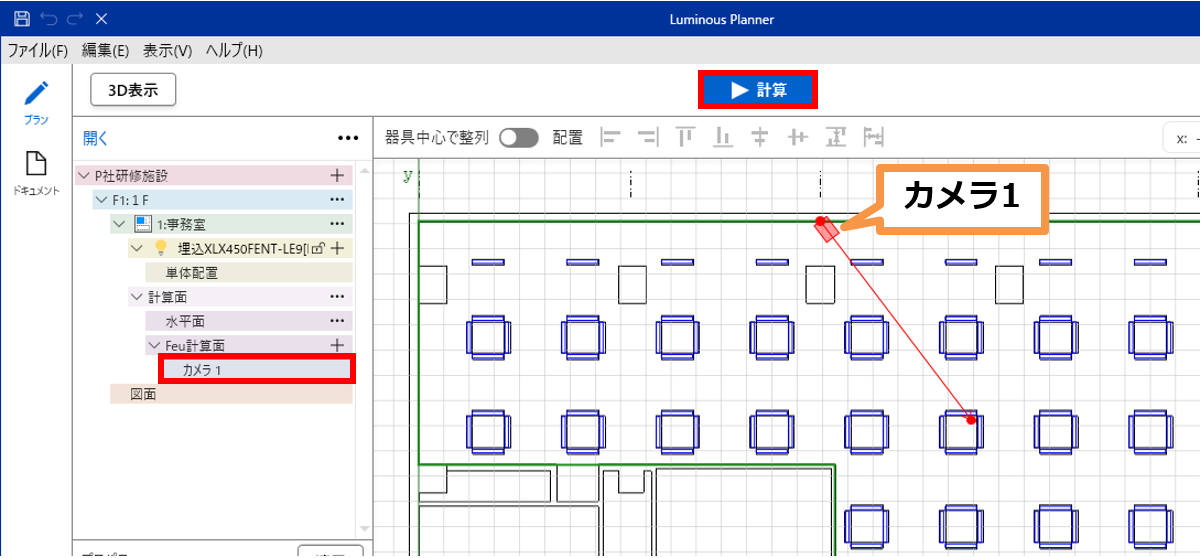Click the 開く link in panel header
This screenshot has width=1201, height=558.
point(96,138)
